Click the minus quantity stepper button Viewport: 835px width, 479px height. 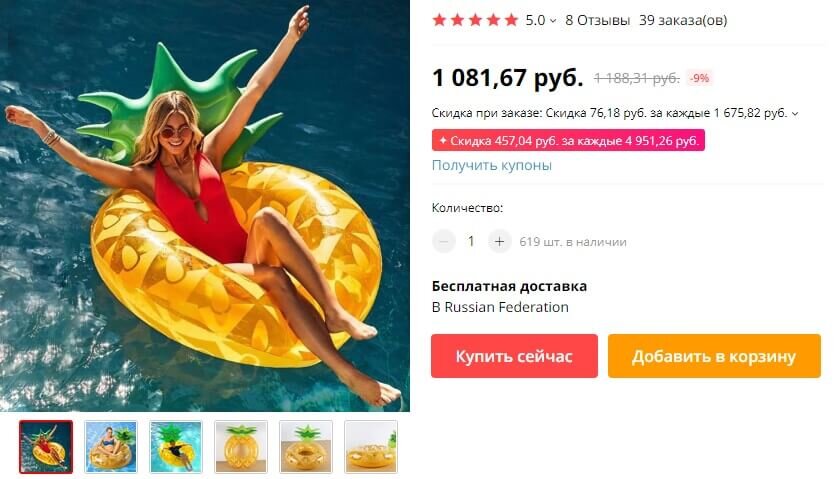pos(444,242)
